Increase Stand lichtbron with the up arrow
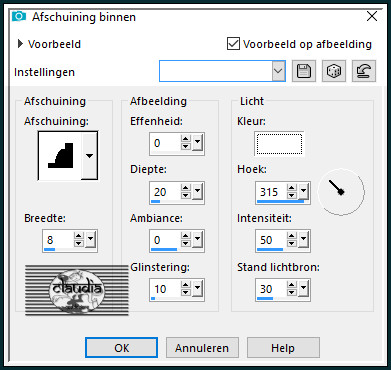The width and height of the screenshot is (391, 370). point(292,285)
